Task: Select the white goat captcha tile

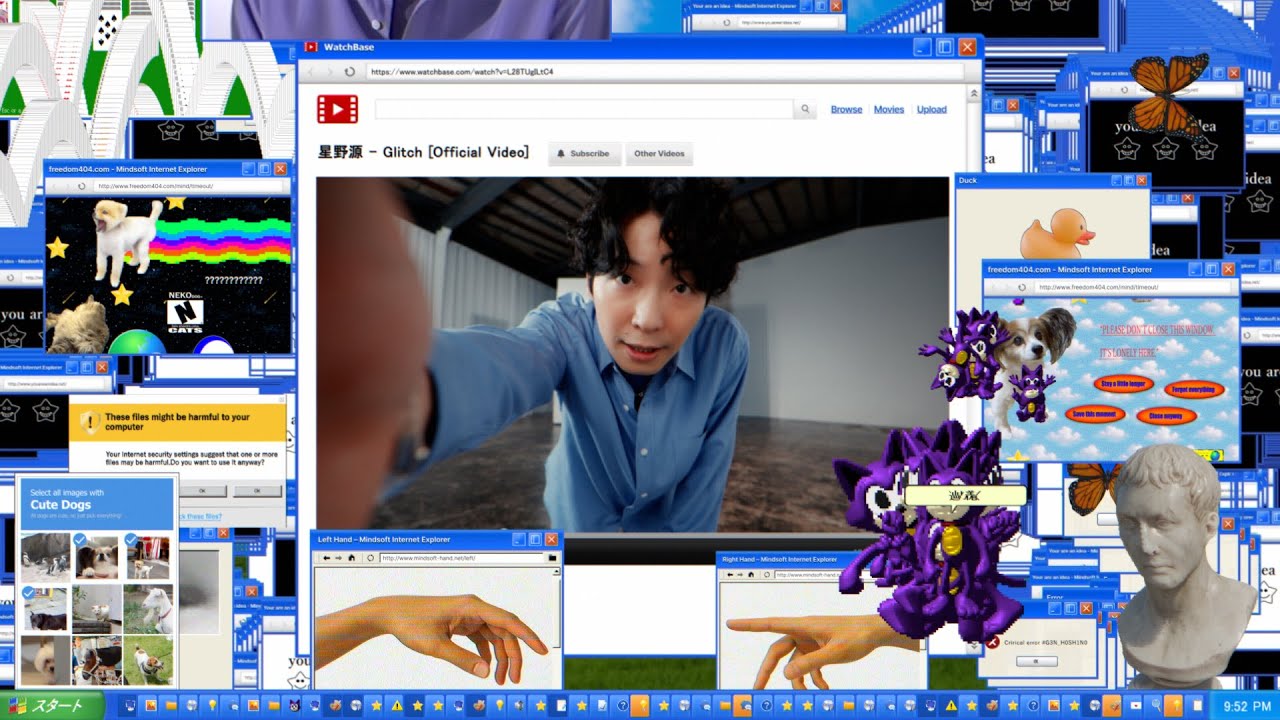Action: 148,608
